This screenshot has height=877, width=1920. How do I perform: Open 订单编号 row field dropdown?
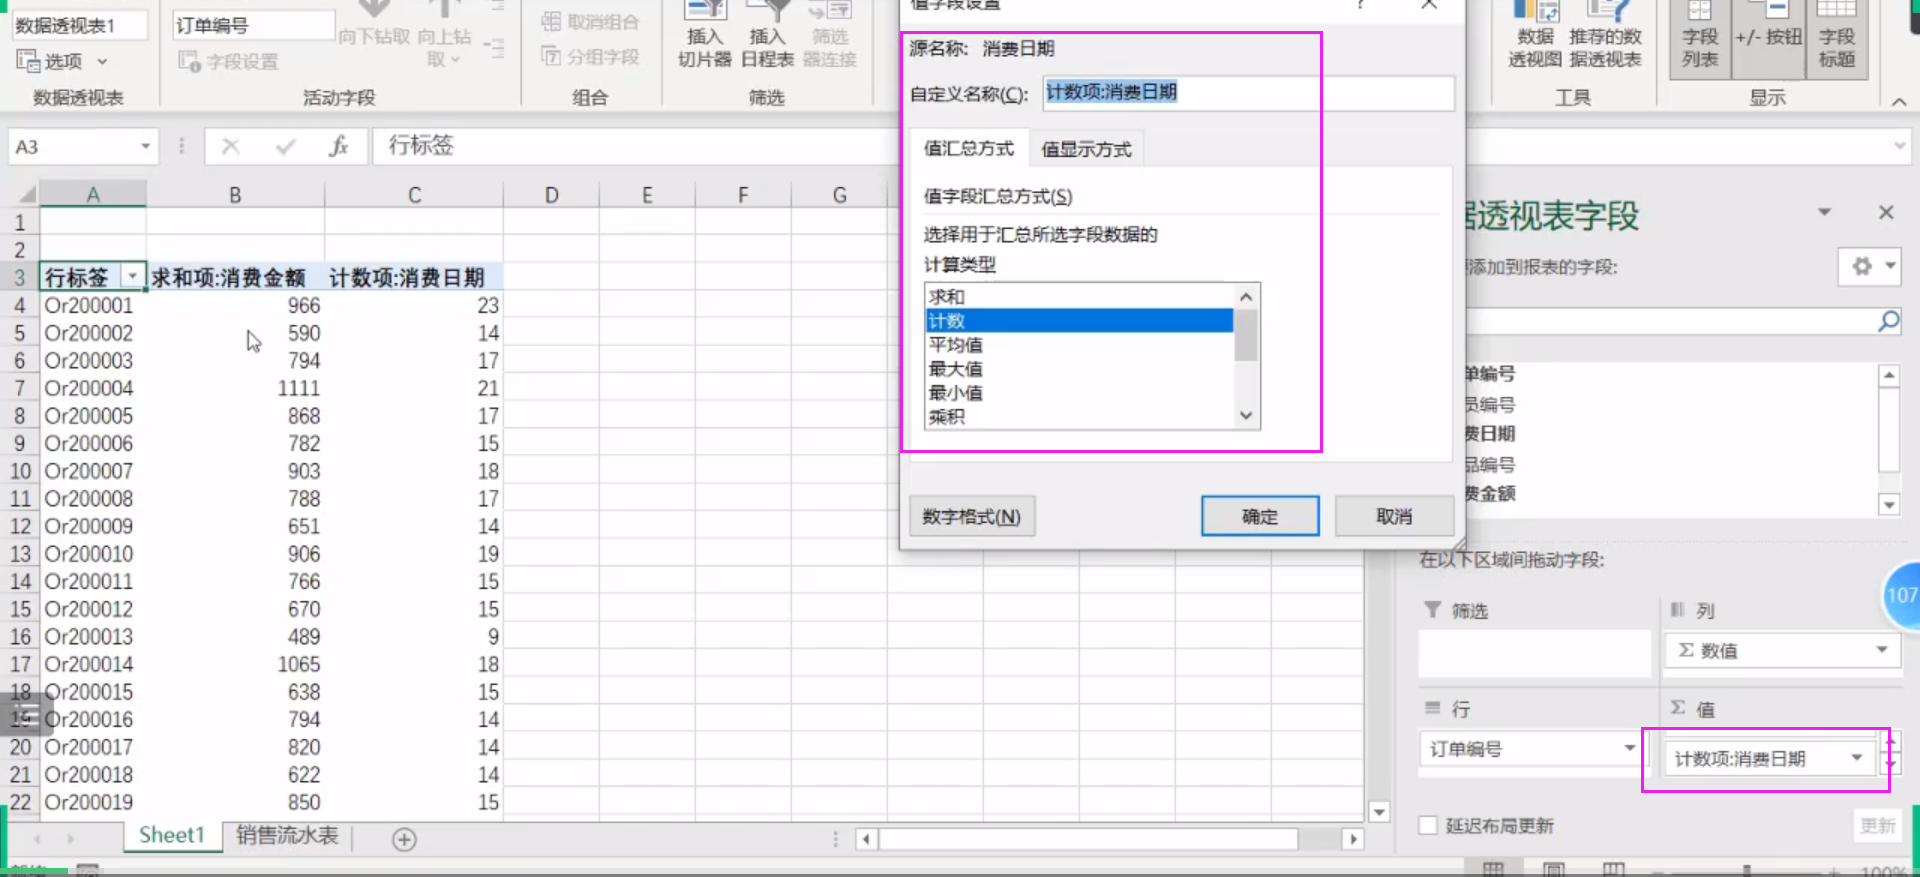click(1629, 748)
